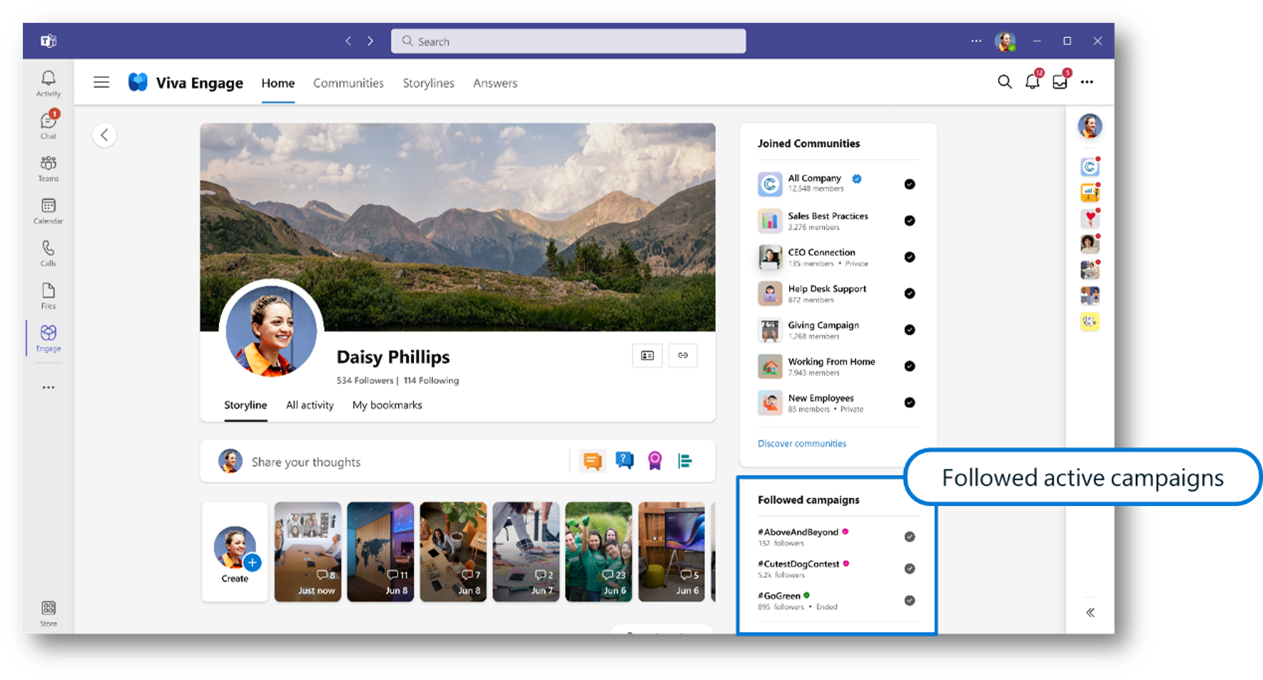This screenshot has height=680, width=1263.
Task: Open the hamburger menu beside Viva Engage
Action: (101, 82)
